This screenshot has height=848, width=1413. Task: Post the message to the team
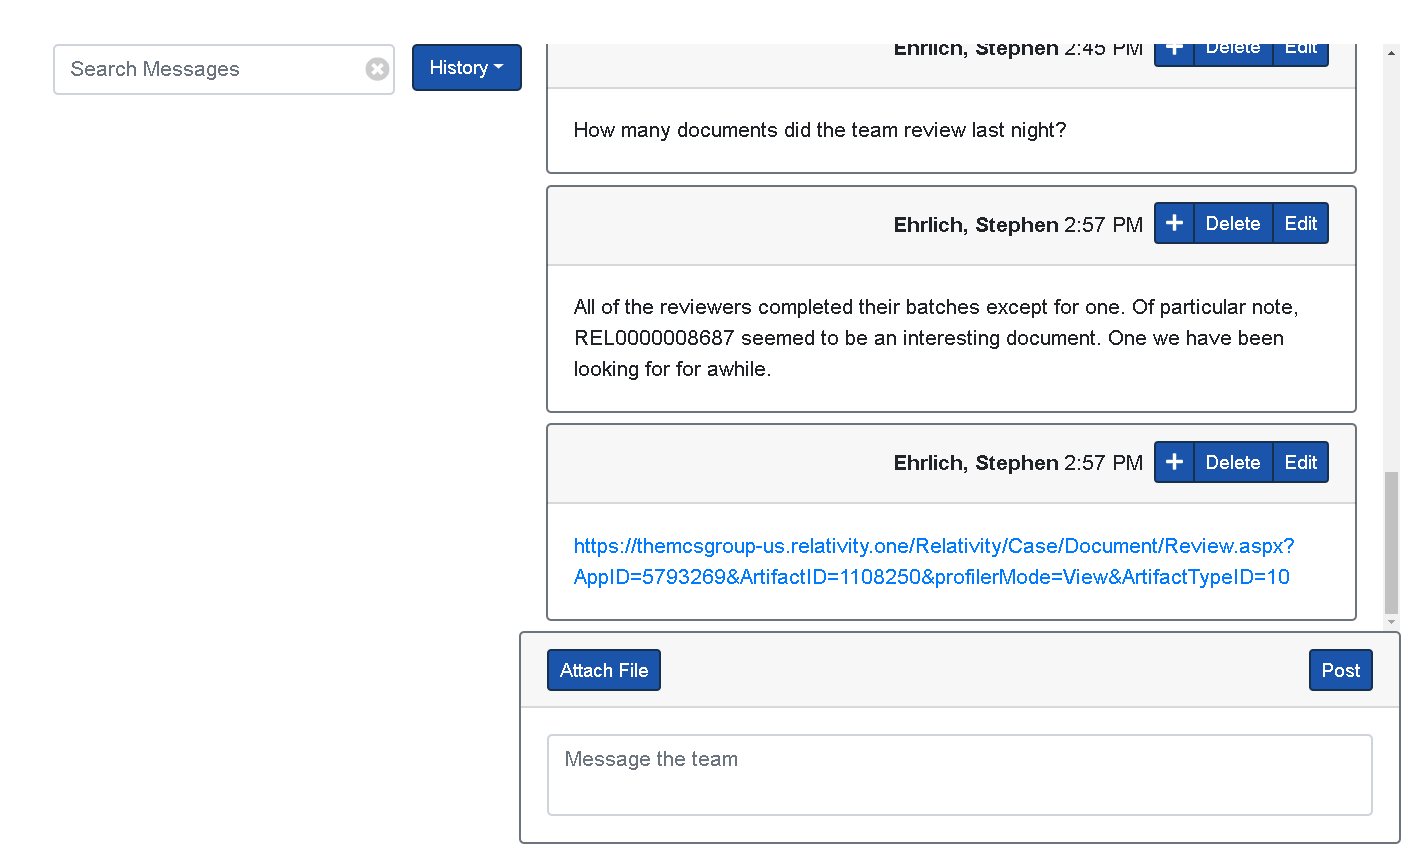pos(1340,670)
